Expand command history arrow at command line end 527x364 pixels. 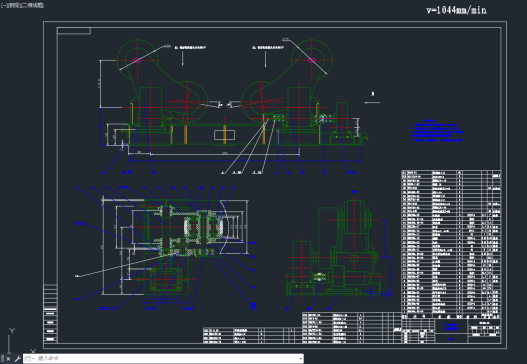300,359
